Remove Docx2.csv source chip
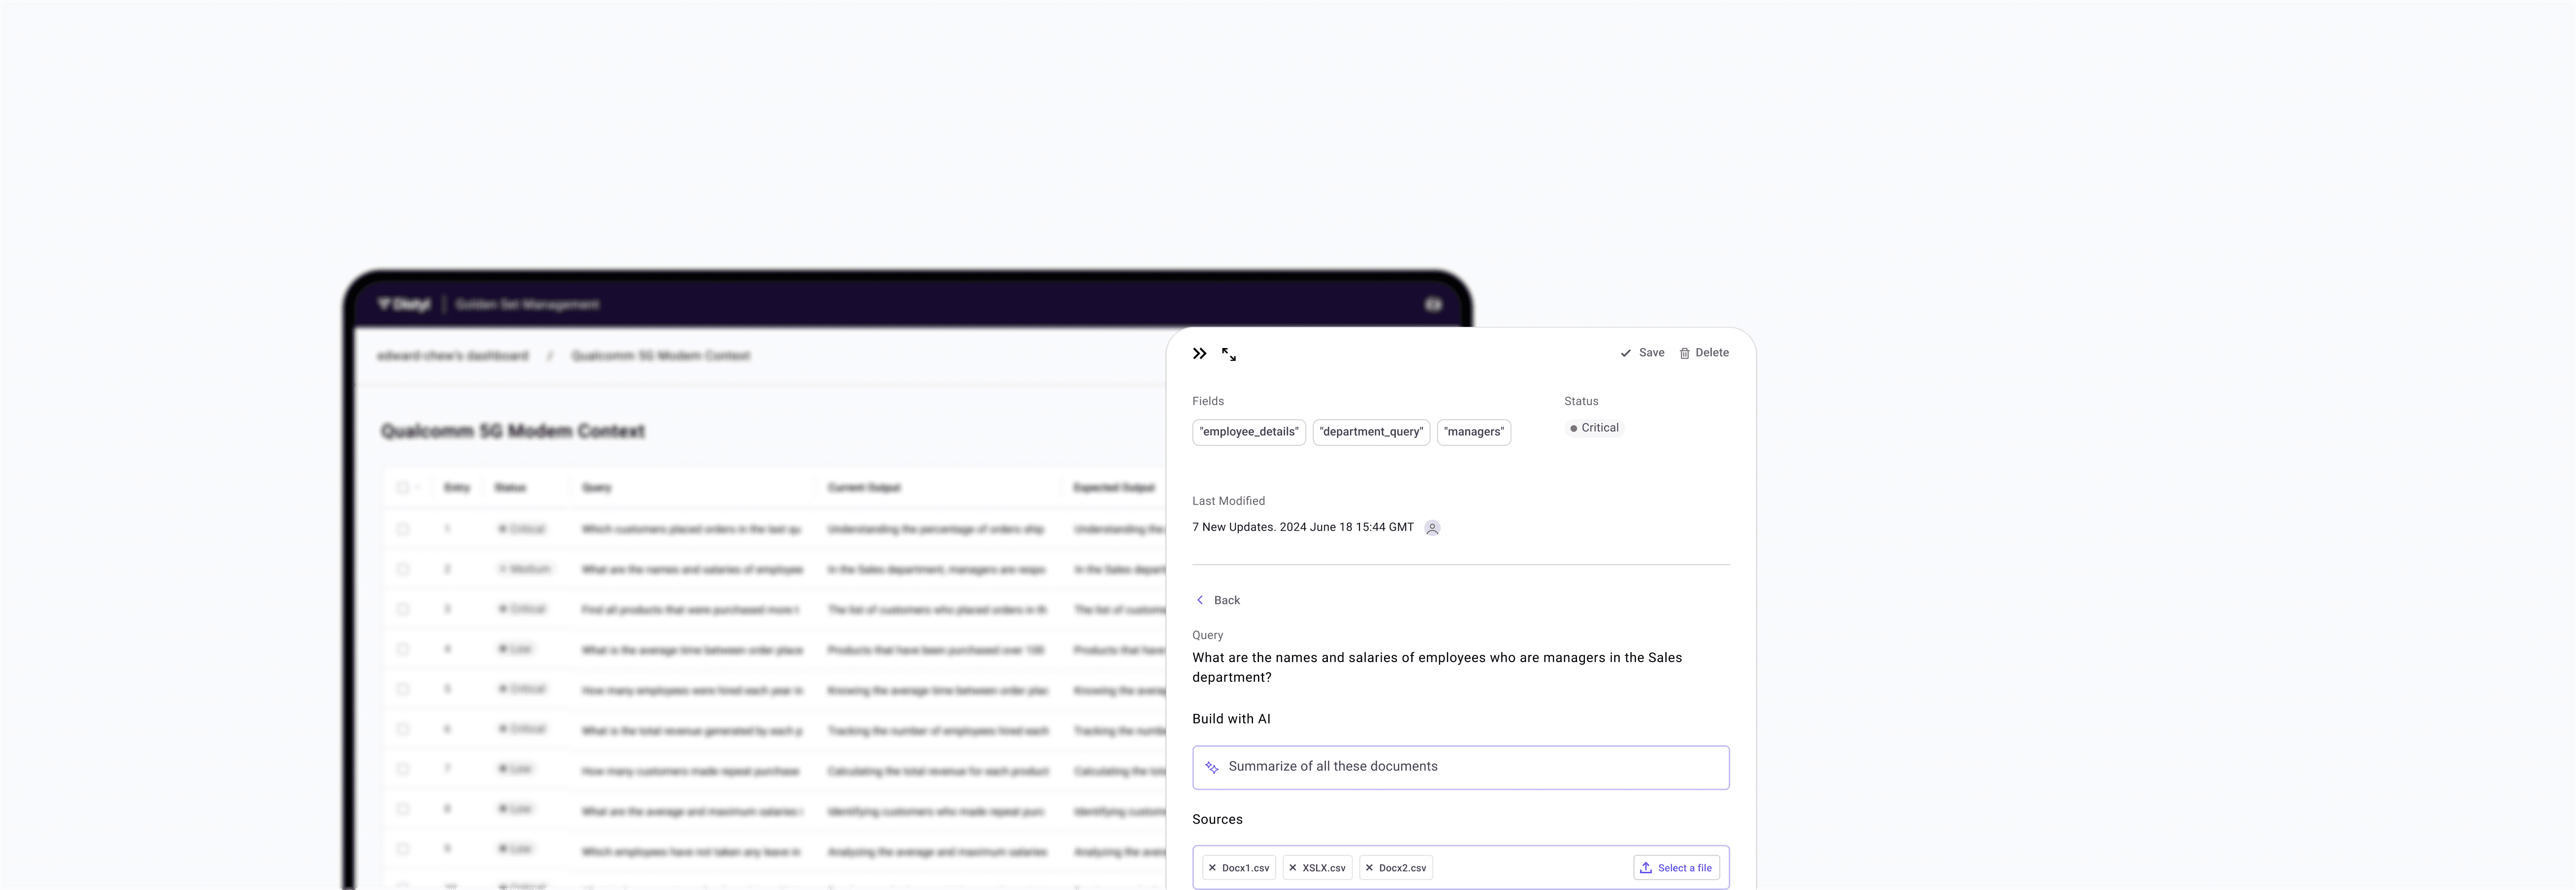This screenshot has width=2576, height=890. coord(1369,868)
